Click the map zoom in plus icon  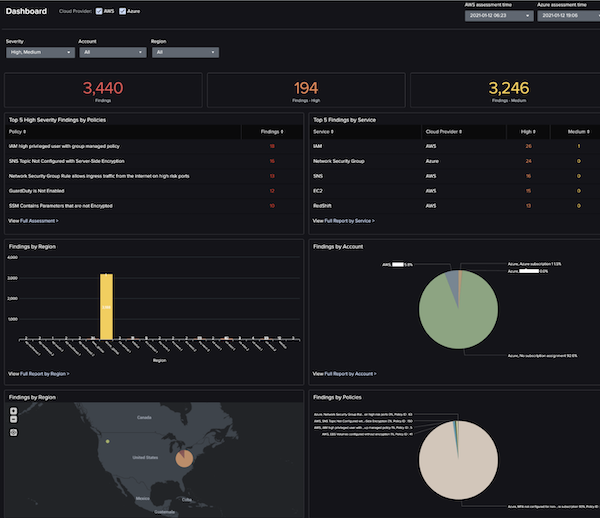coord(13,411)
